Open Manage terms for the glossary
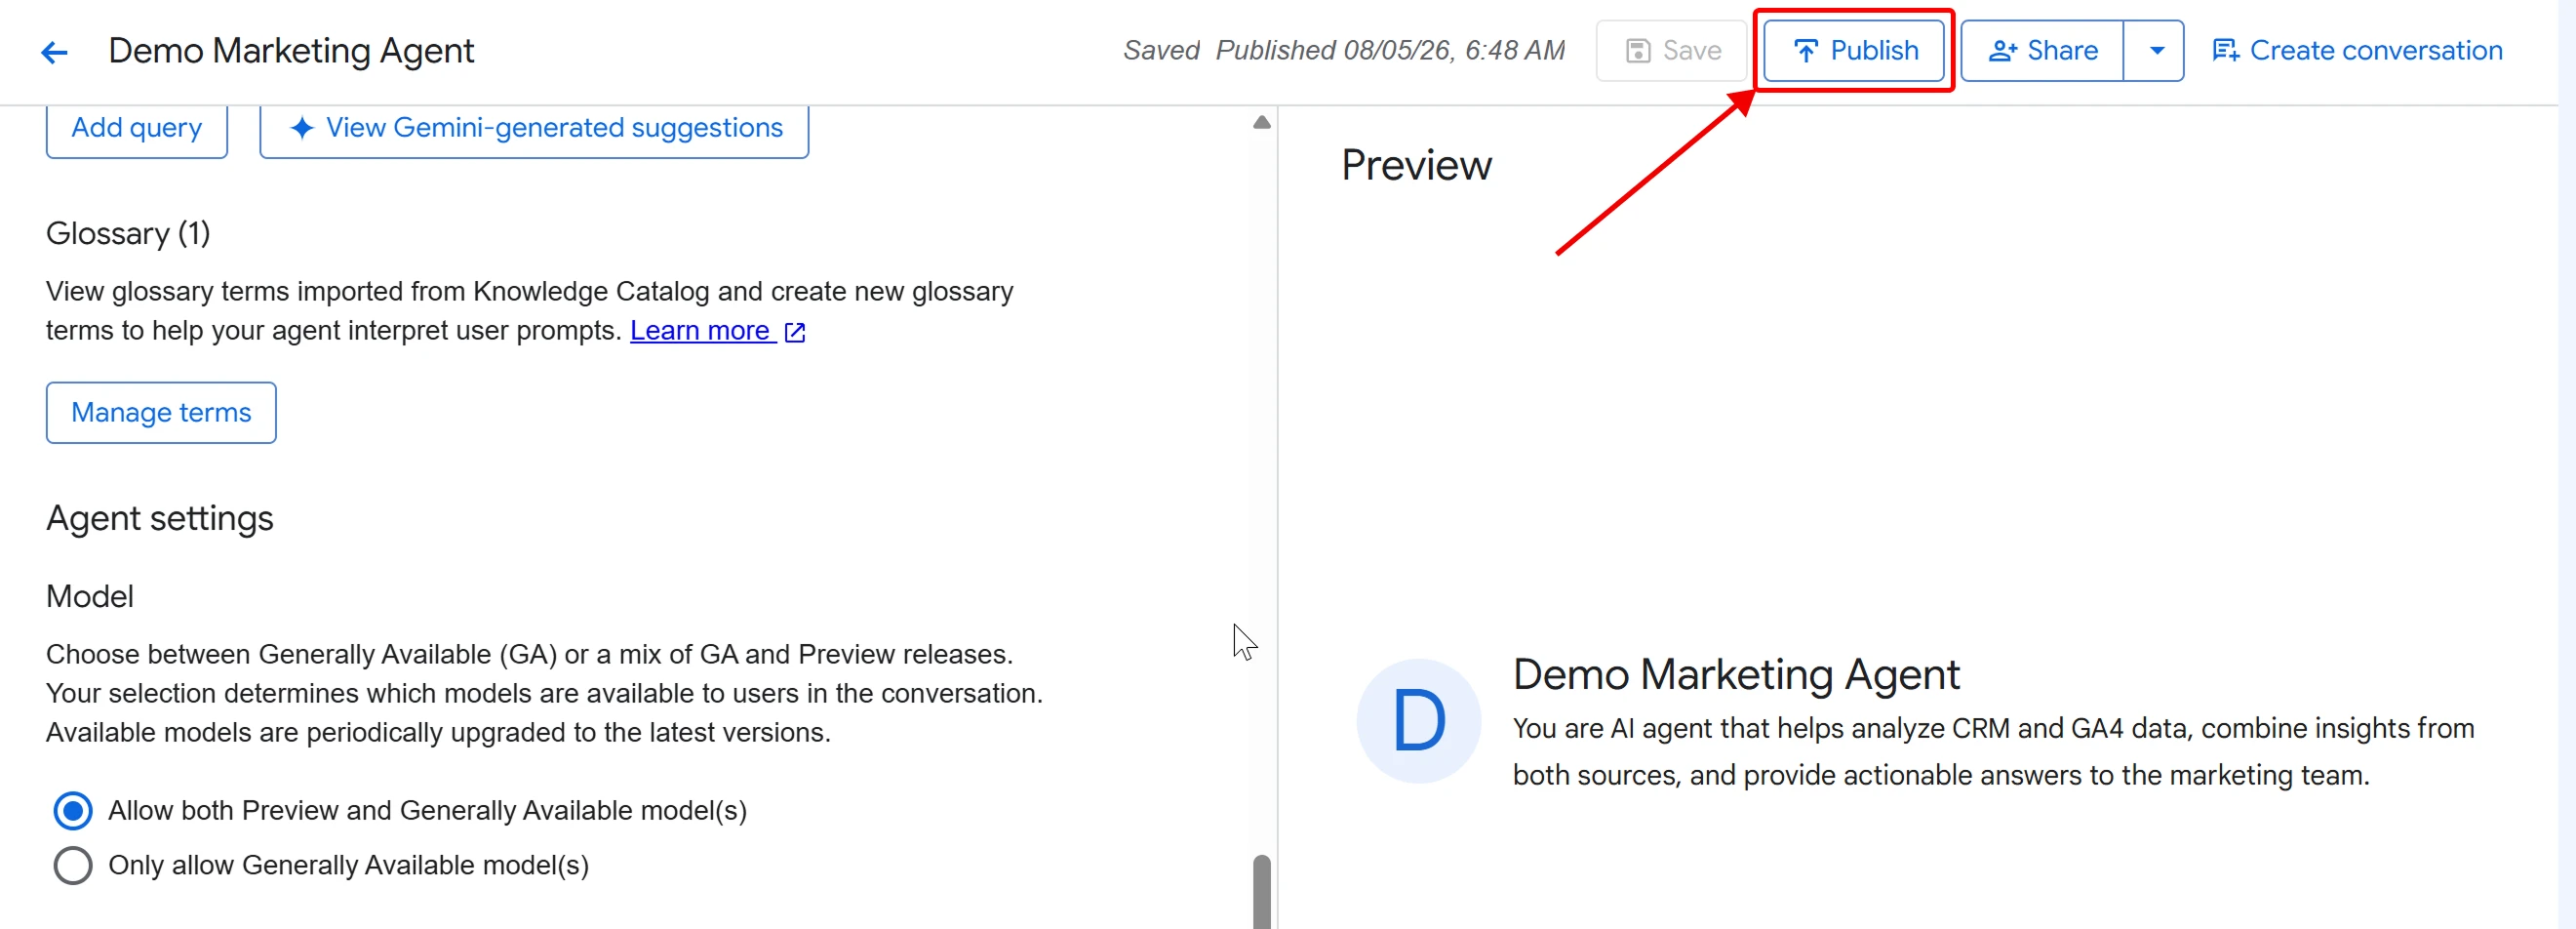Image resolution: width=2576 pixels, height=929 pixels. [x=161, y=412]
